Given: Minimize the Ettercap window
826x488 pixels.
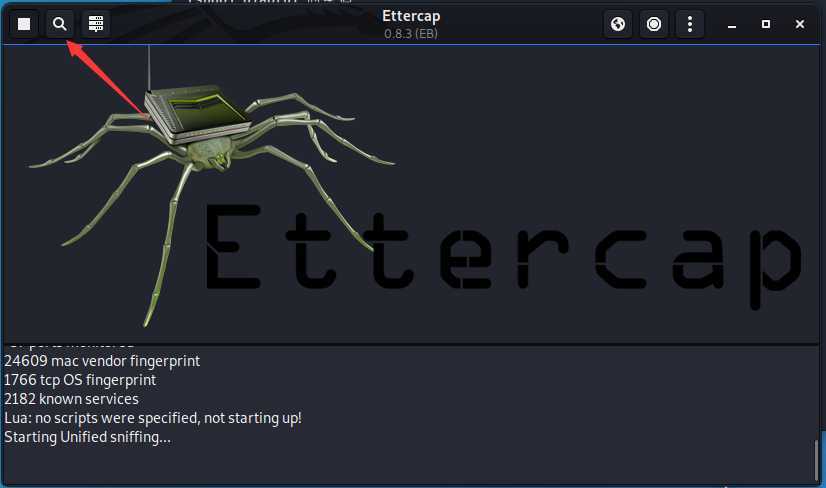Looking at the screenshot, I should 732,25.
